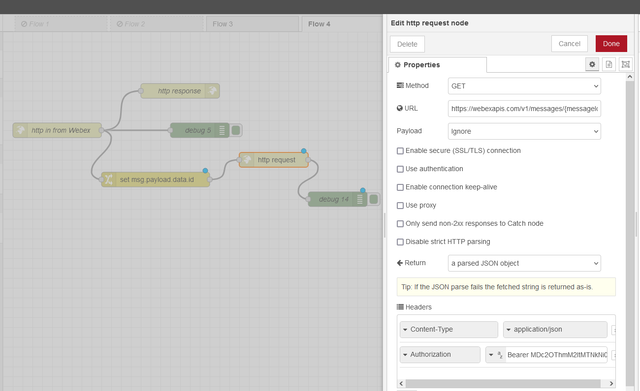Screen dimensions: 640x391
Task: Select the debug 5 node
Action: (200, 130)
